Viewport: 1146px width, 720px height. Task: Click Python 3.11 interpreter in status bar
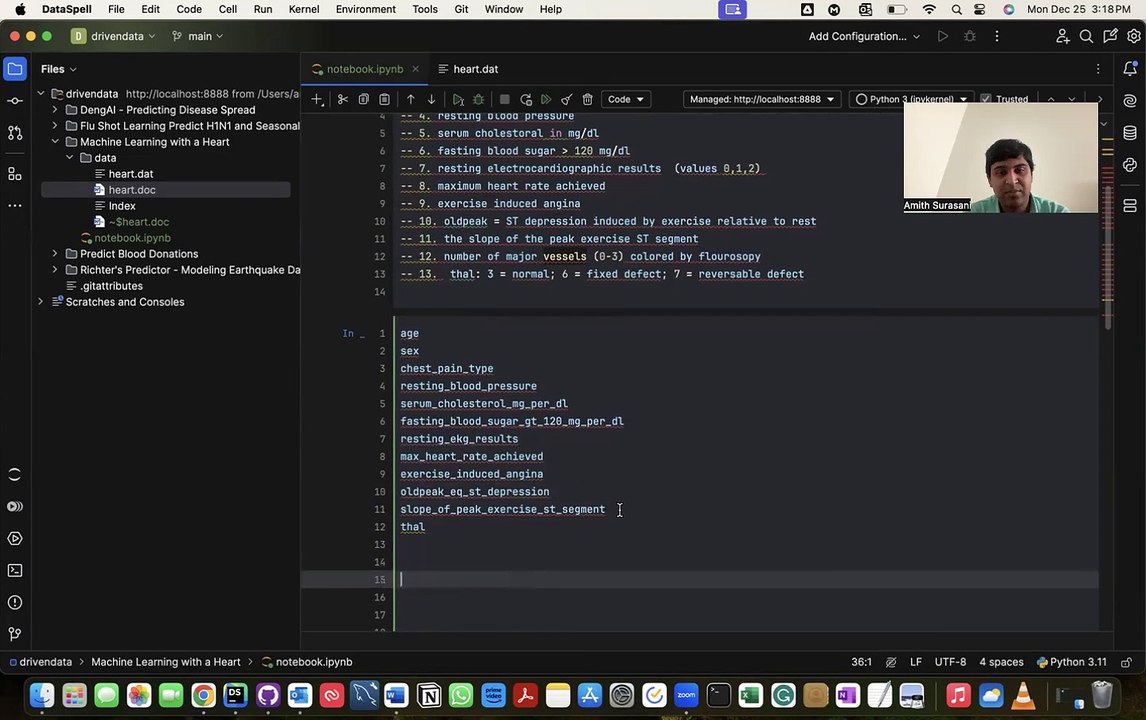coord(1071,662)
